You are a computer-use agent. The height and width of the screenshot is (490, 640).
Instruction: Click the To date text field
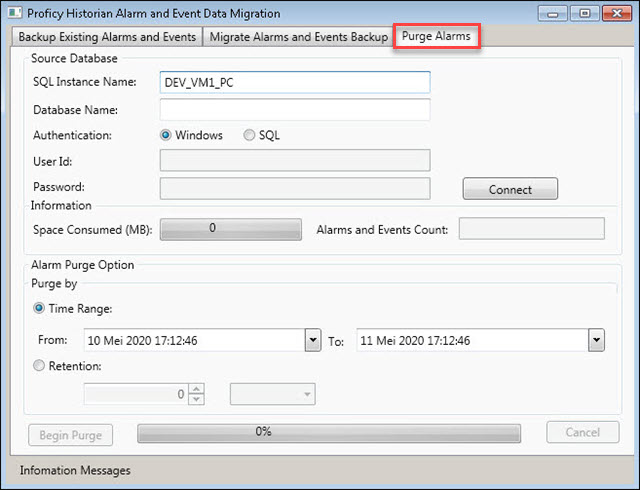click(472, 340)
